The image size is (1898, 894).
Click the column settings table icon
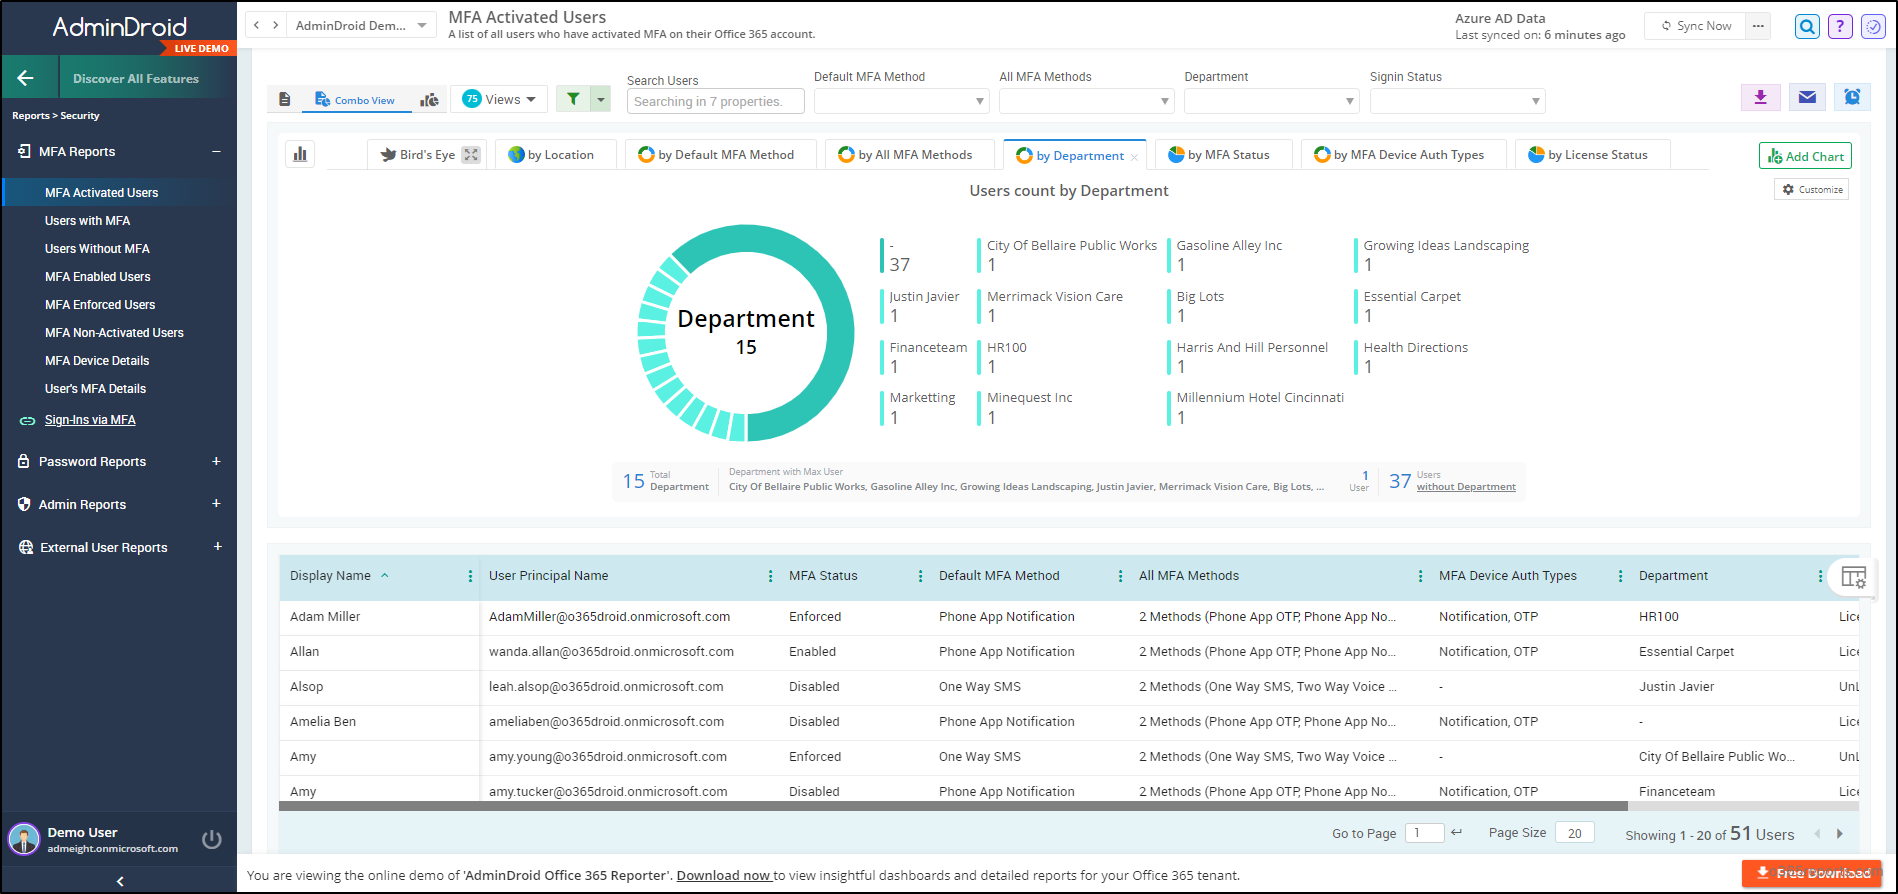point(1853,577)
